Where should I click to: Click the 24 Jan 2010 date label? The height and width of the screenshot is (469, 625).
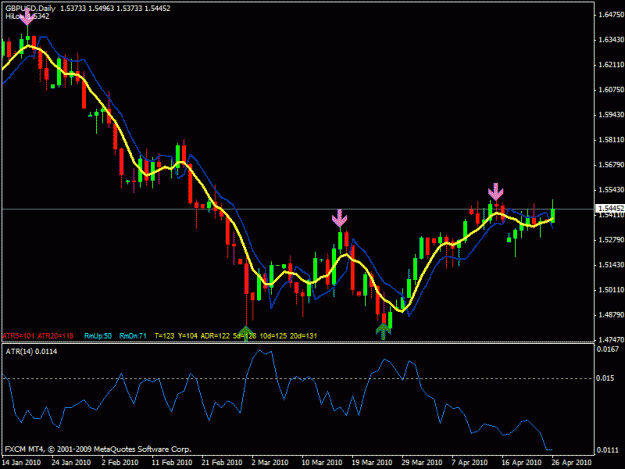coord(71,463)
